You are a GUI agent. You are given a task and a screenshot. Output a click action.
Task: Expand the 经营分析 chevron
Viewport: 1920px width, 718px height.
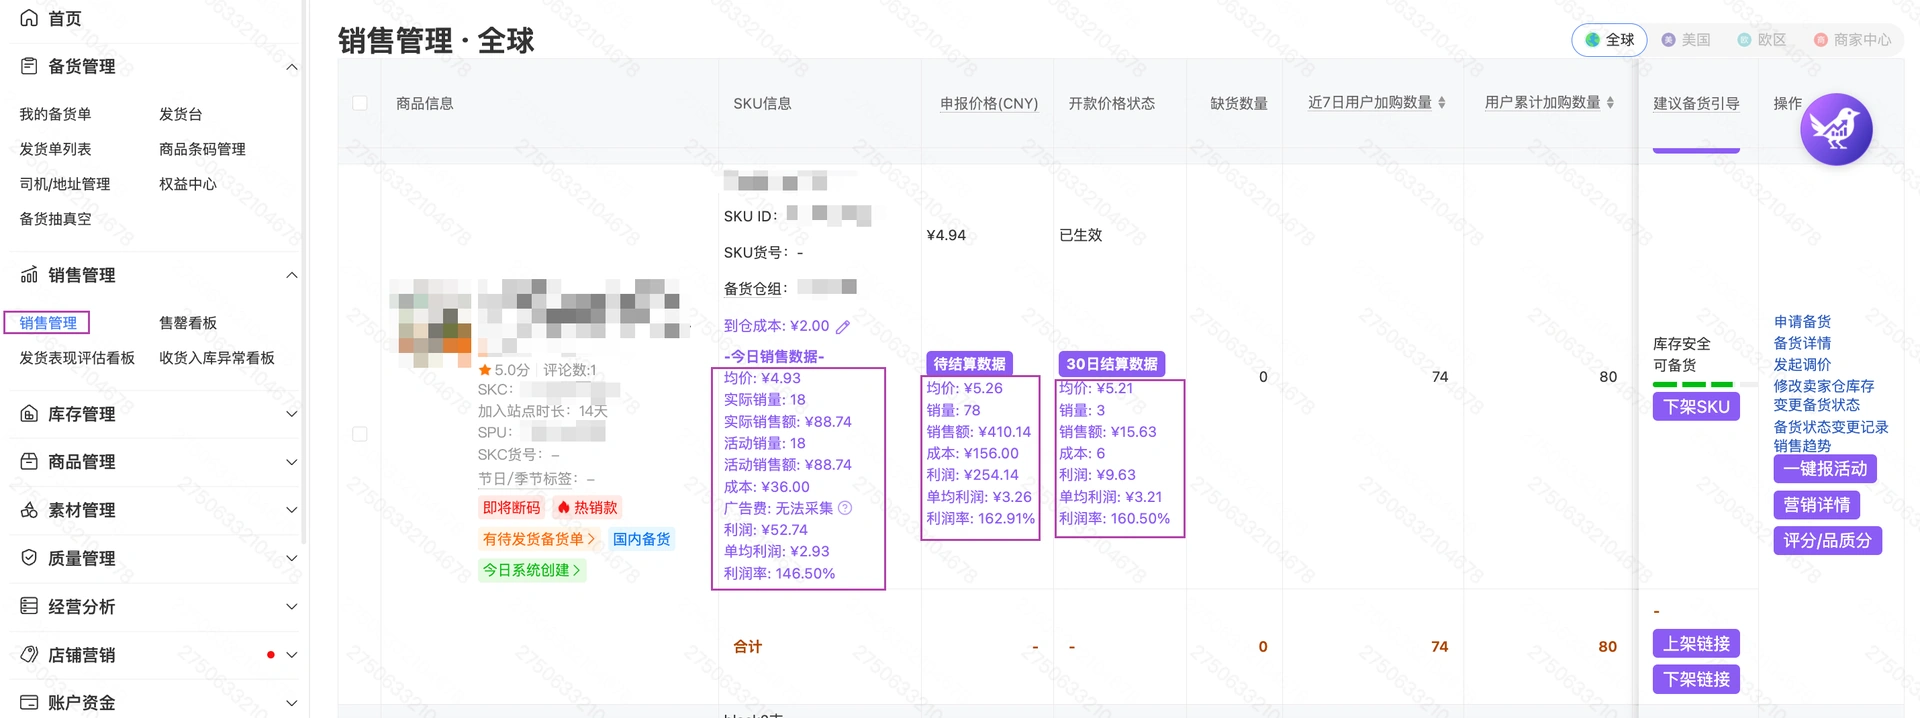(292, 606)
